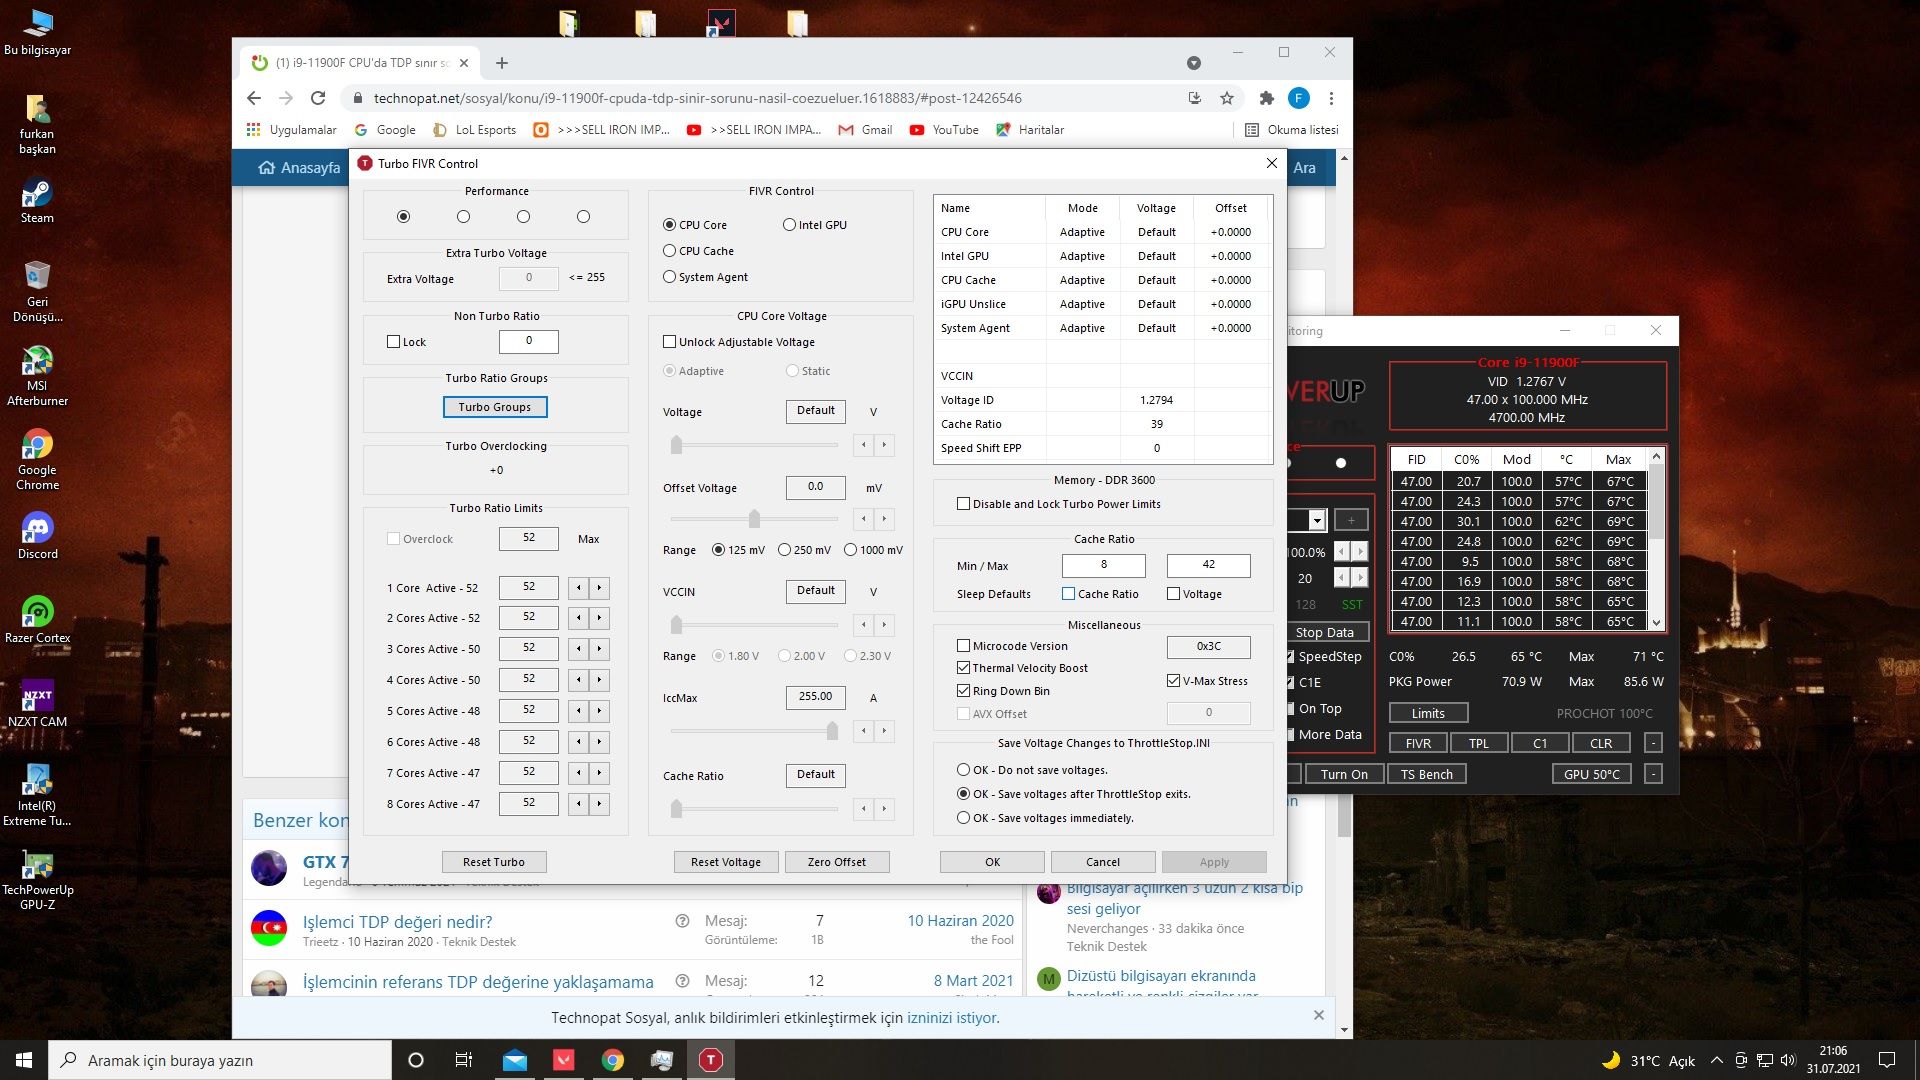Image resolution: width=1920 pixels, height=1080 pixels.
Task: Click the Turbo Groups button
Action: coord(495,407)
